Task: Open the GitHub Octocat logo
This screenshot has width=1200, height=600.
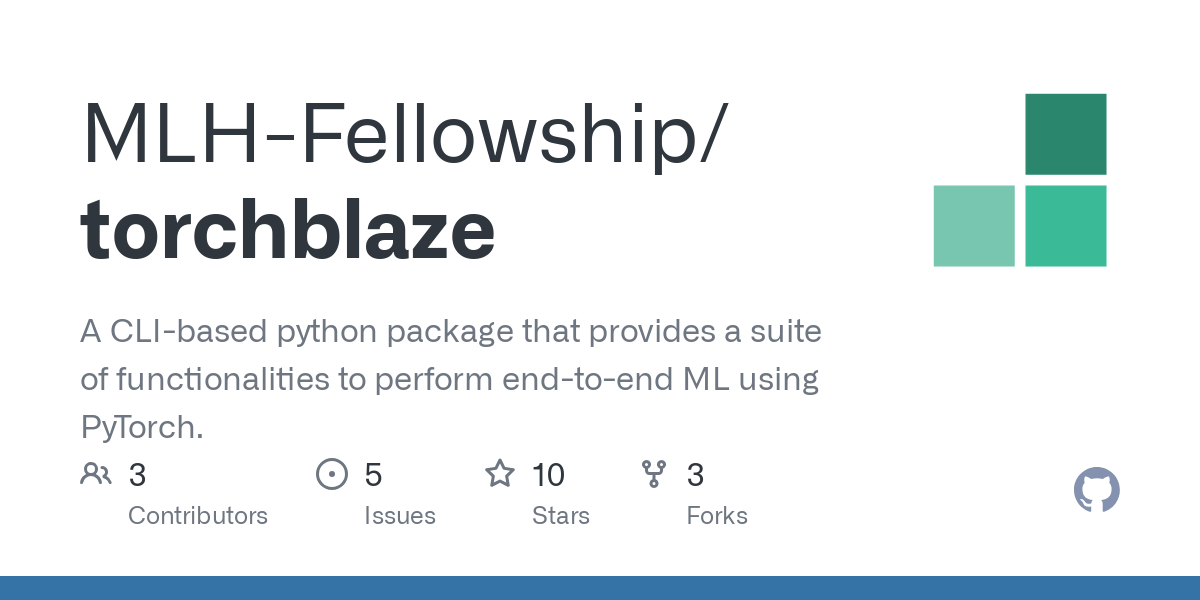Action: point(1096,490)
